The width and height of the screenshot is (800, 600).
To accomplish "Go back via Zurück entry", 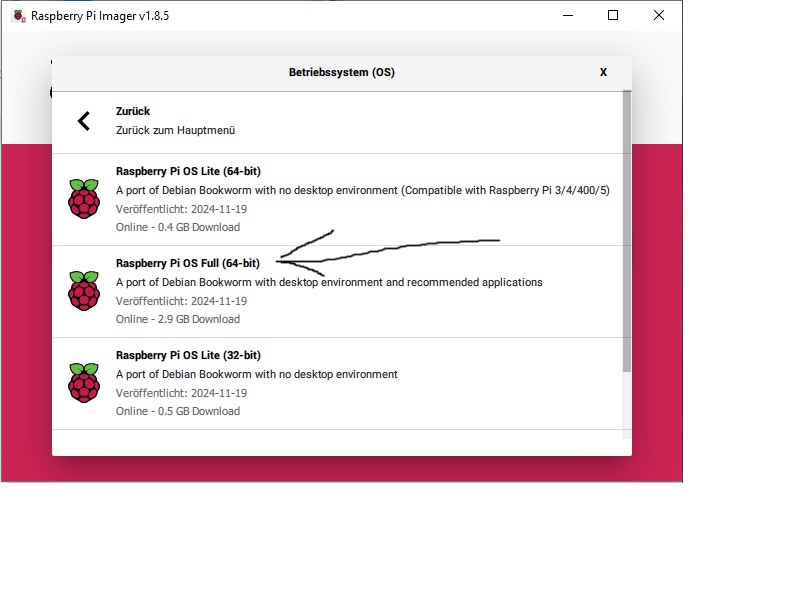I will click(337, 122).
